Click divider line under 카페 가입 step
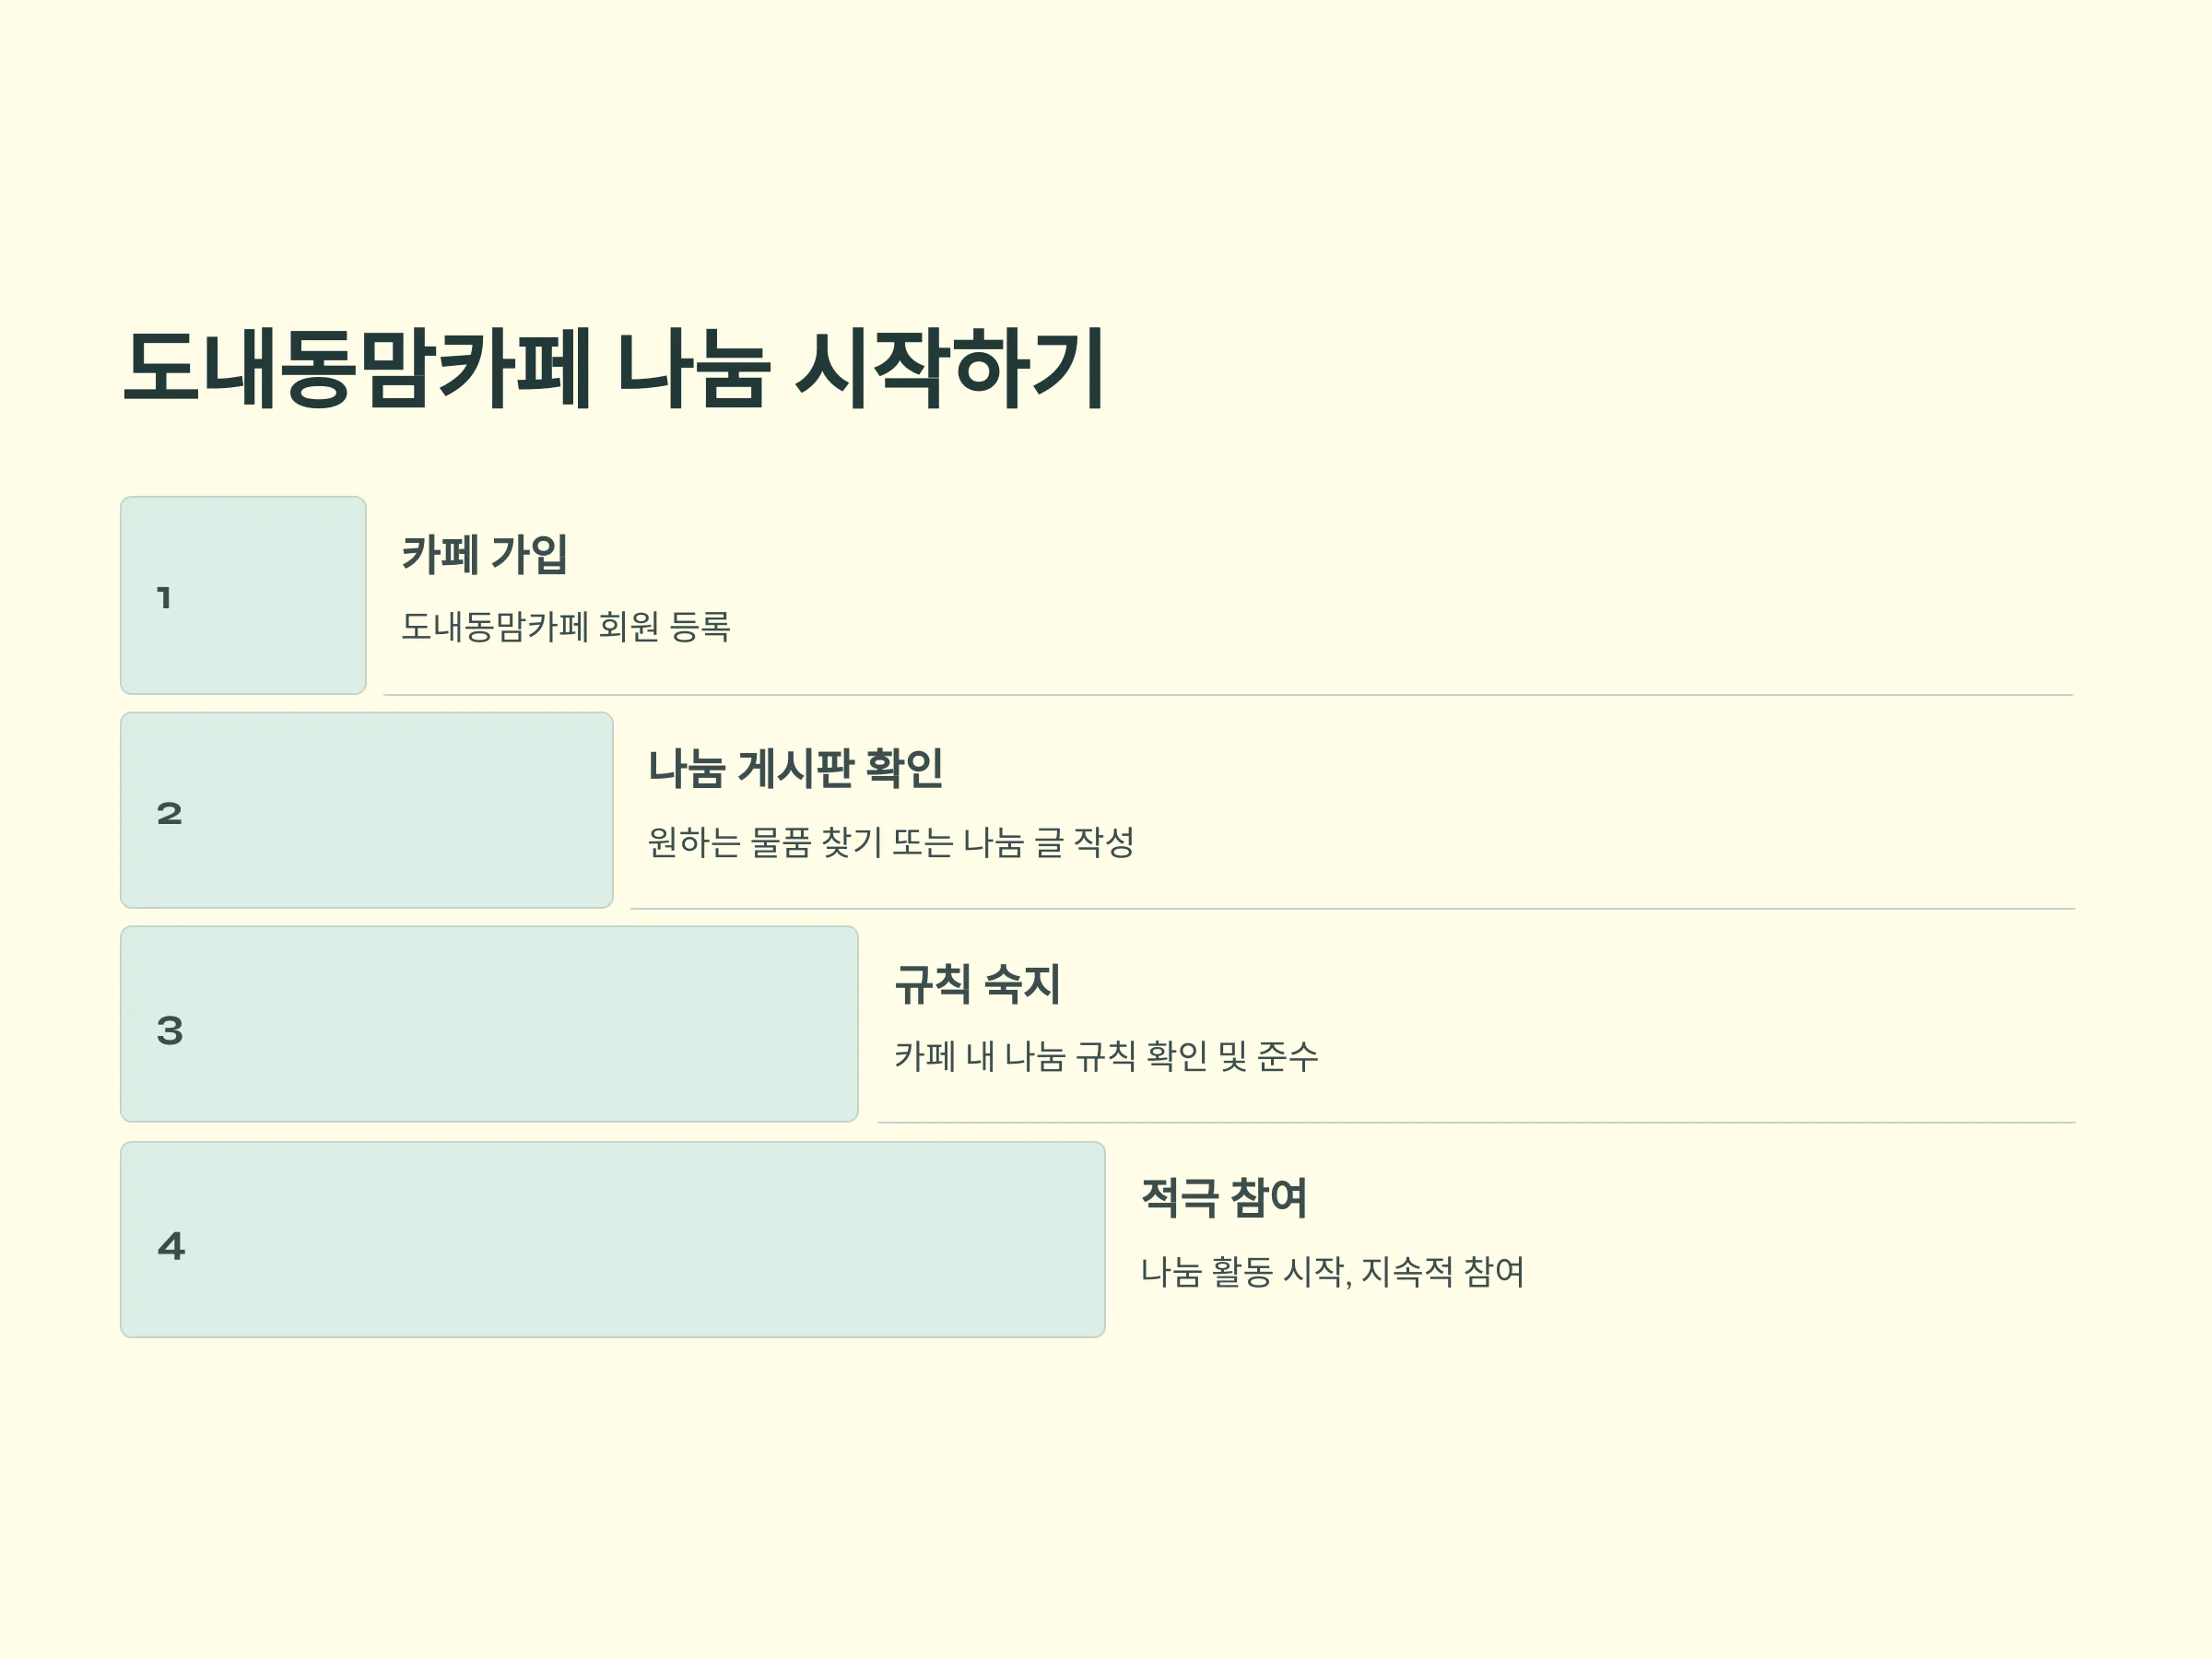The image size is (2212, 1659). pos(1229,695)
